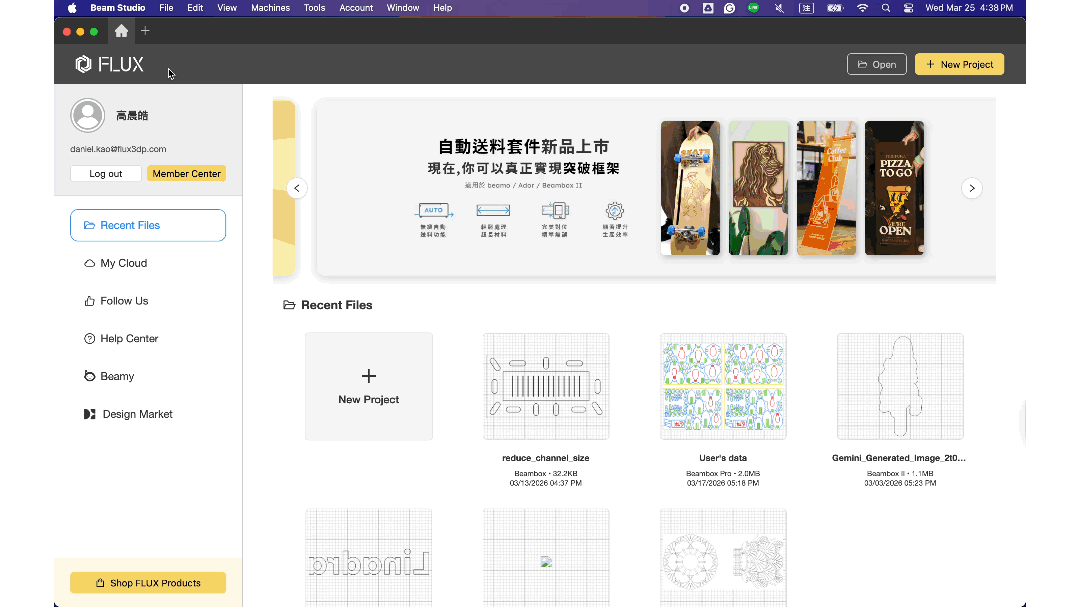Open User's data file thumbnail
This screenshot has width=1080, height=608.
pos(723,386)
